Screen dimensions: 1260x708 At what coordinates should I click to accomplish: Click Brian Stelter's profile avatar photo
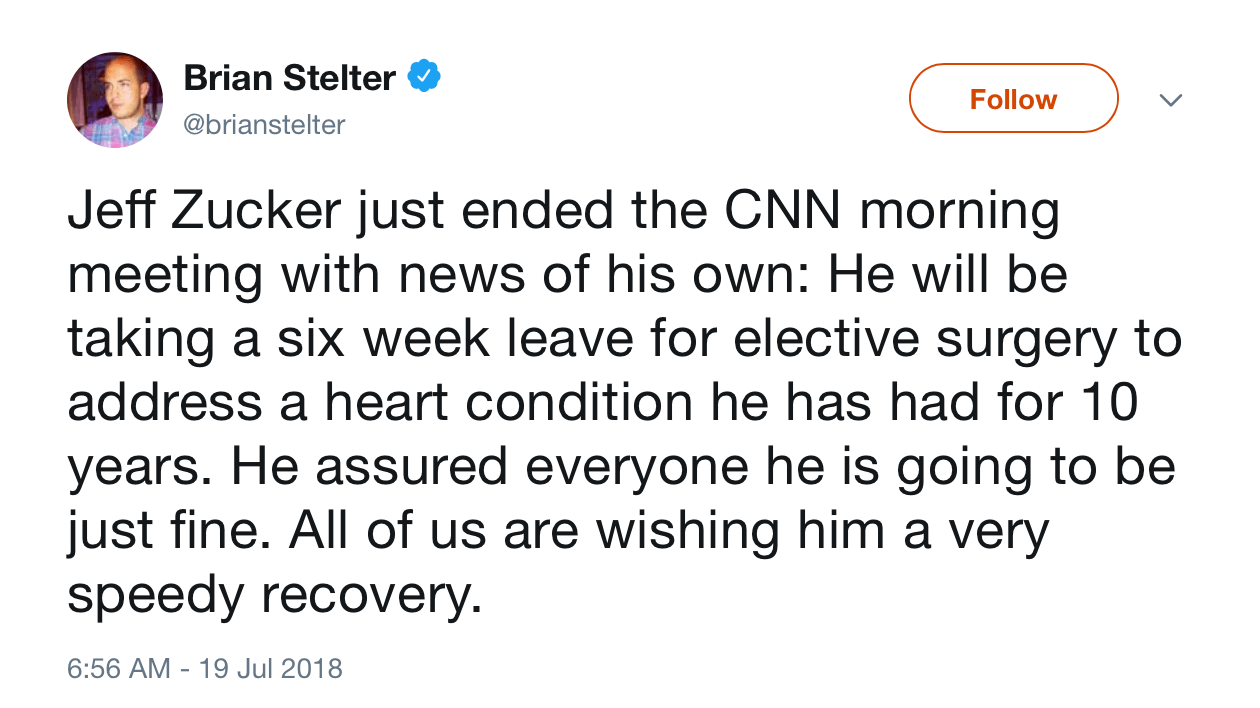click(115, 100)
